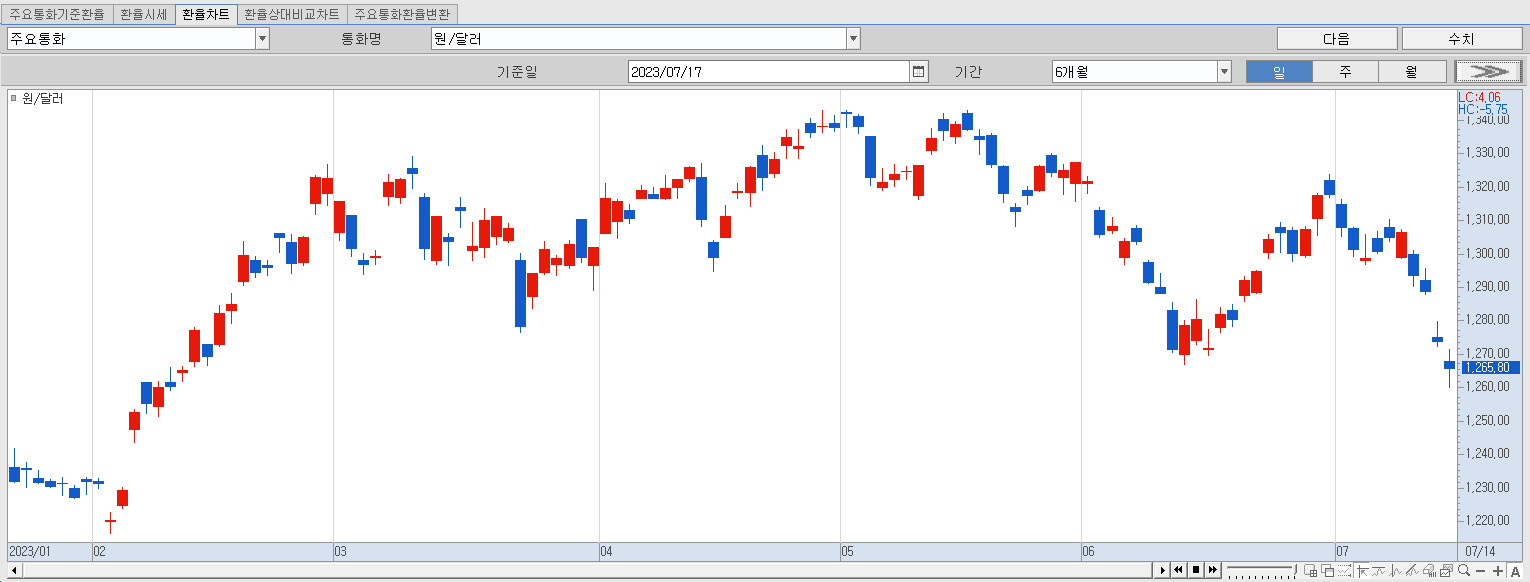Click the A auto-scale button
This screenshot has width=1530, height=582.
click(1515, 571)
